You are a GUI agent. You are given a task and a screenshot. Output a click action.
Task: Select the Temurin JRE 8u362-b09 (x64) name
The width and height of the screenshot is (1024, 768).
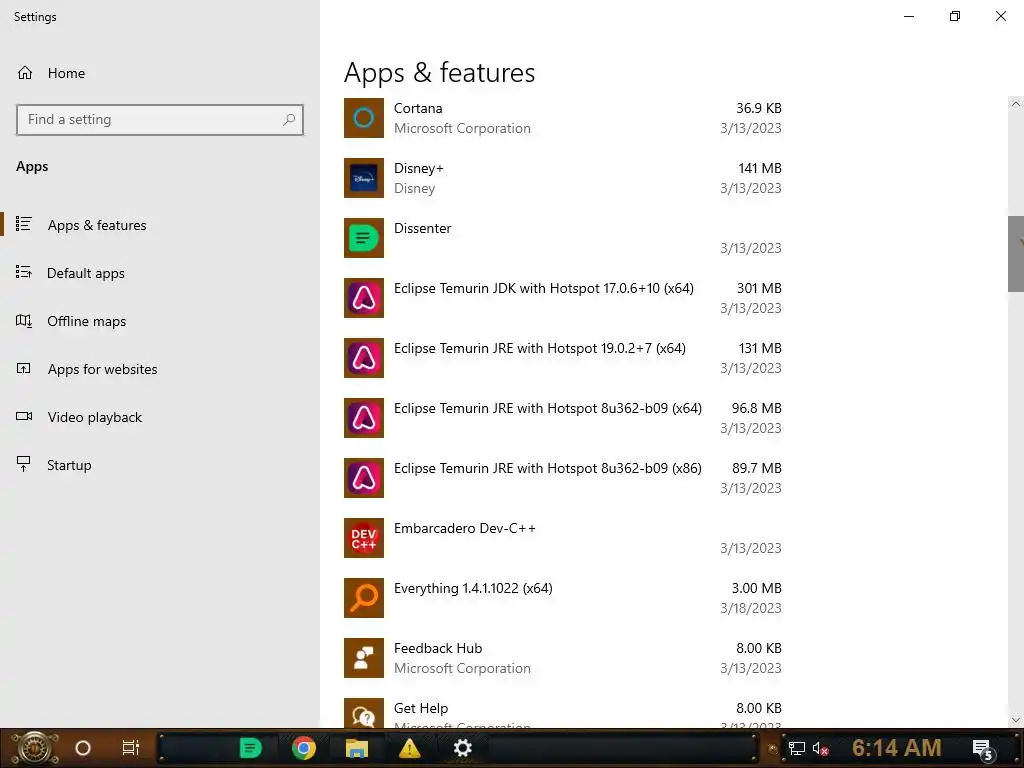click(x=548, y=409)
